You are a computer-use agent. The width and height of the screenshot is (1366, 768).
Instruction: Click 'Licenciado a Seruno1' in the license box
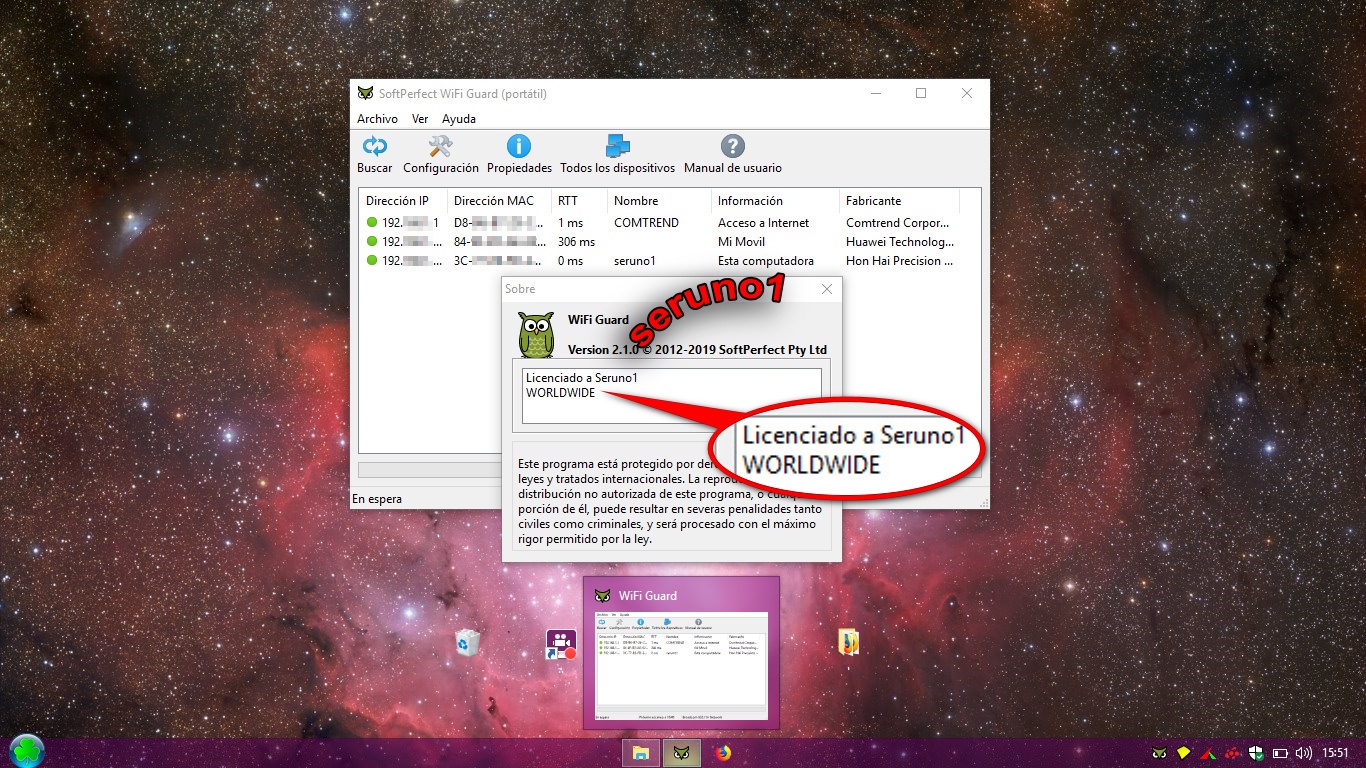coord(581,378)
